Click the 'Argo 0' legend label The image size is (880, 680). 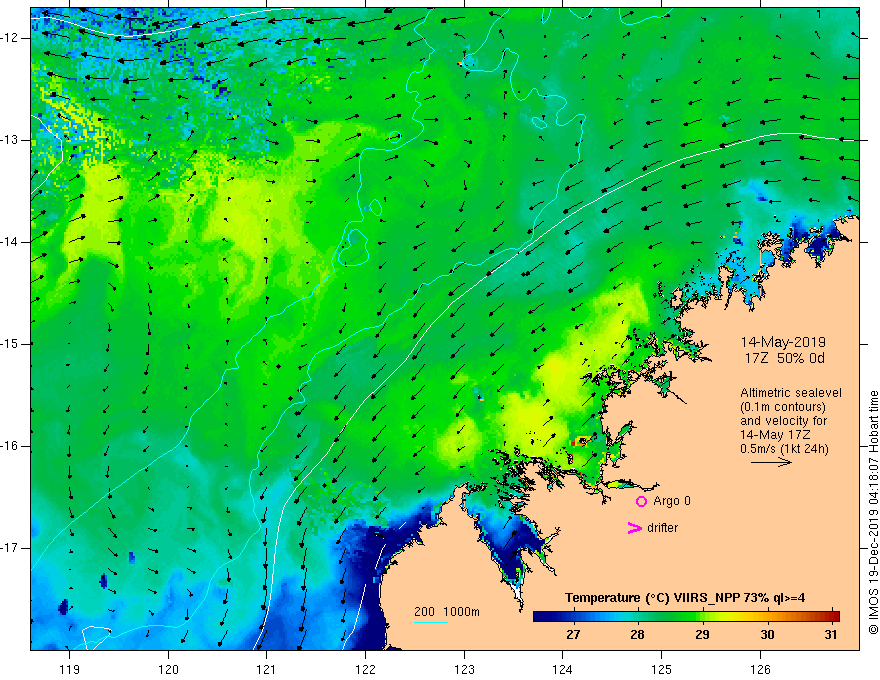click(672, 501)
